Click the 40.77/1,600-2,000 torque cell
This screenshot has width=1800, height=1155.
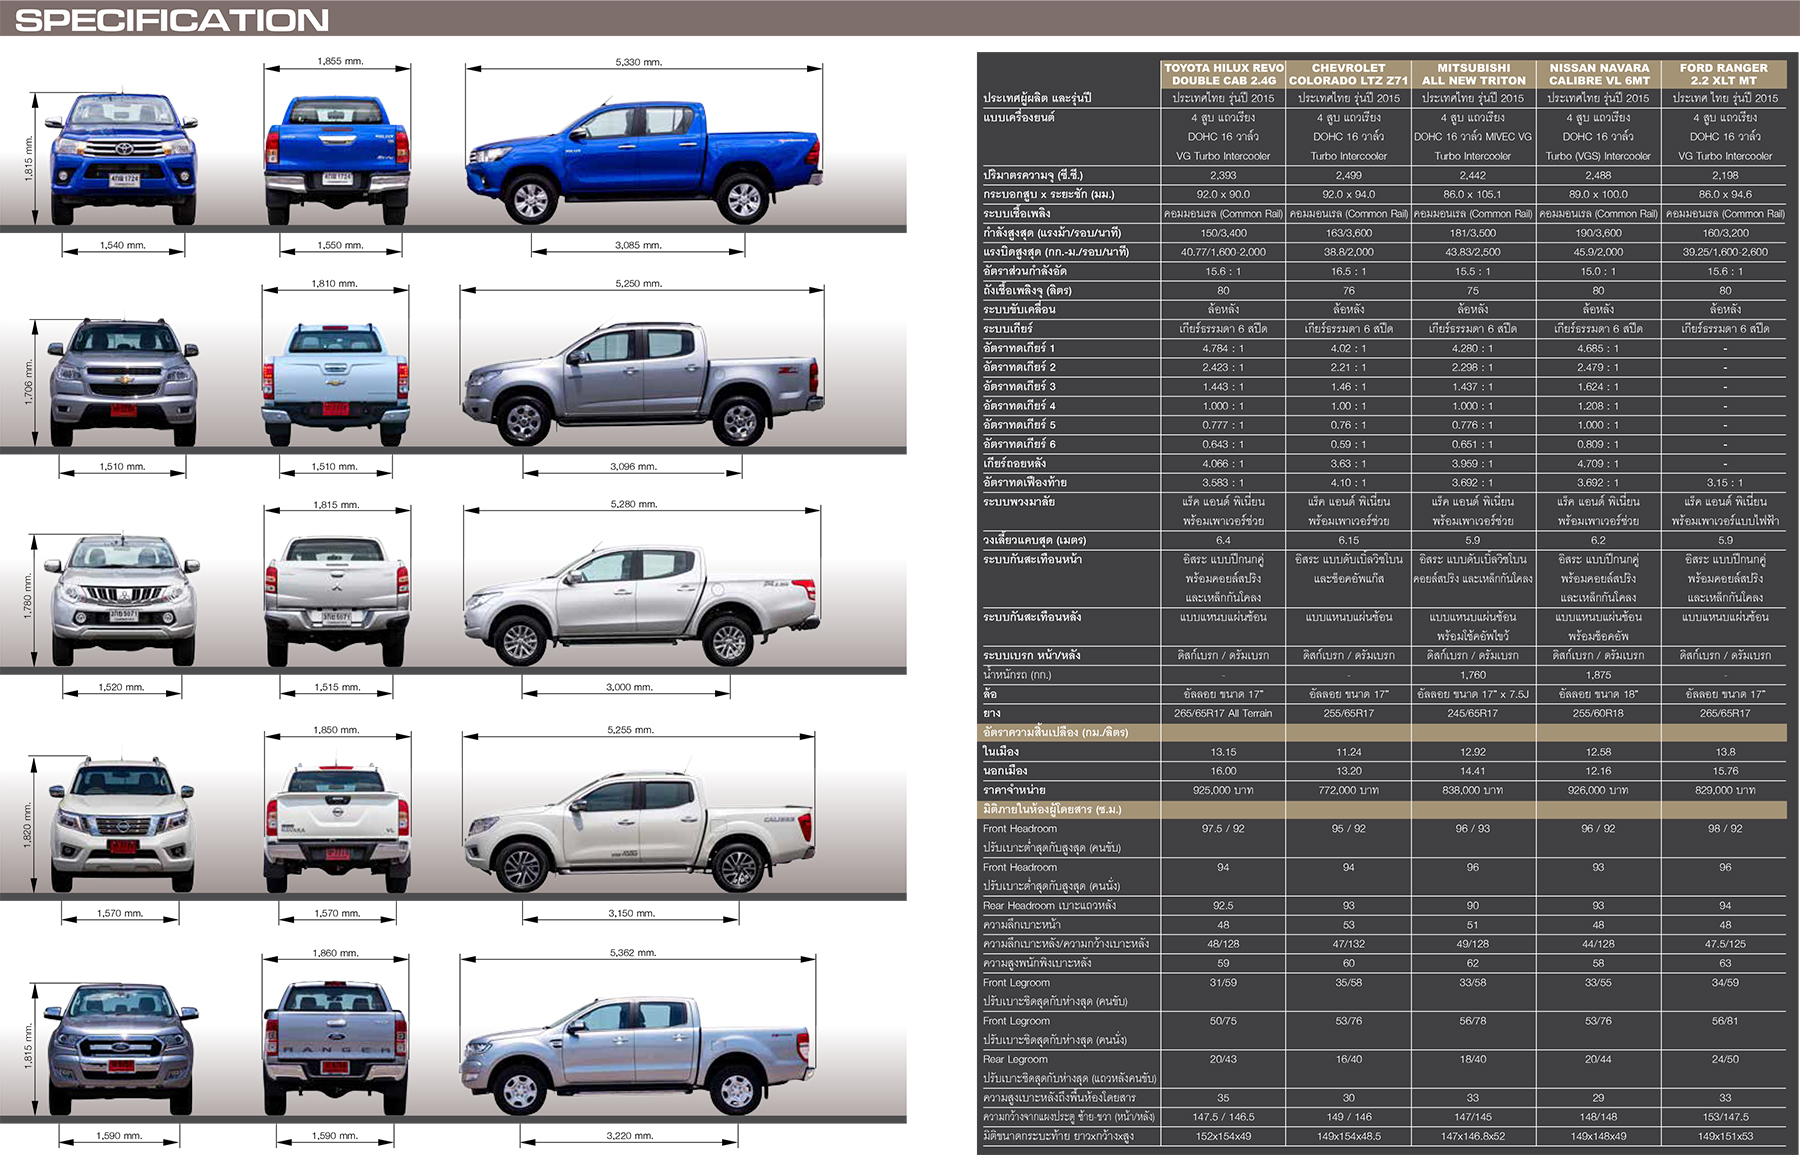click(x=1223, y=252)
